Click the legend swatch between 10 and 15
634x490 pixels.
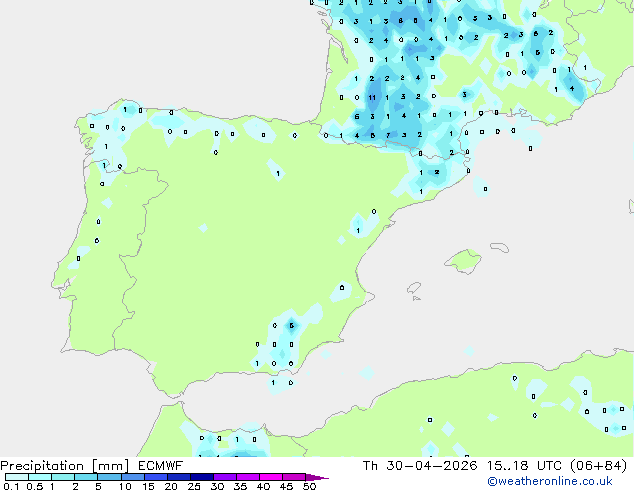[133, 477]
